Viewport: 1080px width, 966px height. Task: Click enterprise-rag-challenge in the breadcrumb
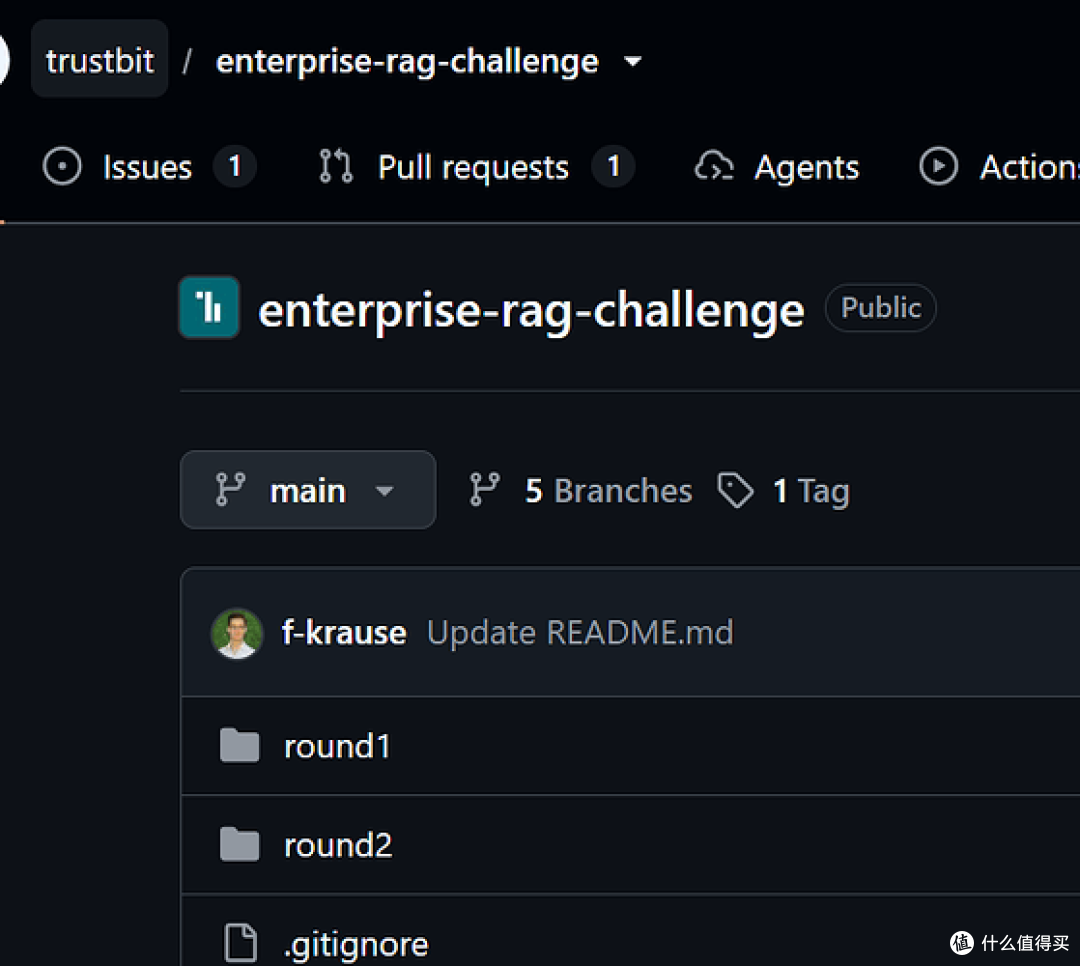407,61
